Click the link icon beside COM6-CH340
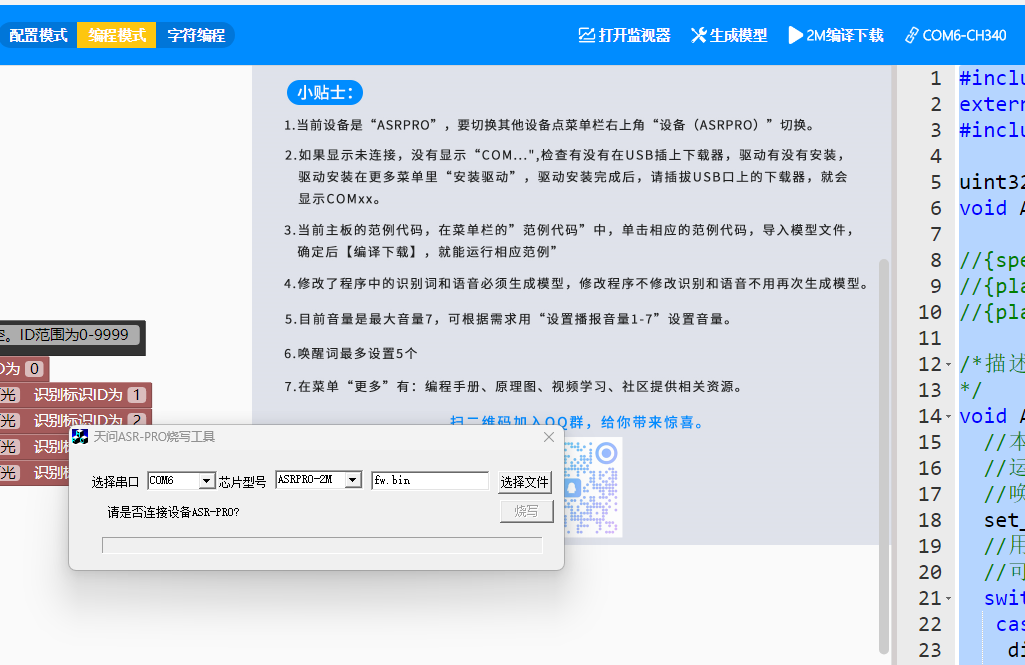The width and height of the screenshot is (1025, 665). click(x=911, y=35)
